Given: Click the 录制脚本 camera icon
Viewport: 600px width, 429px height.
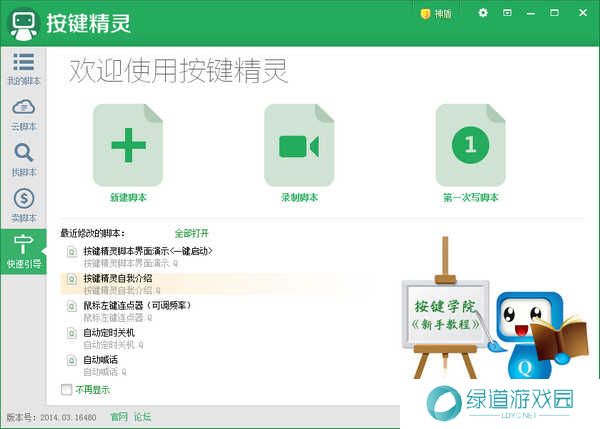Looking at the screenshot, I should [x=298, y=146].
